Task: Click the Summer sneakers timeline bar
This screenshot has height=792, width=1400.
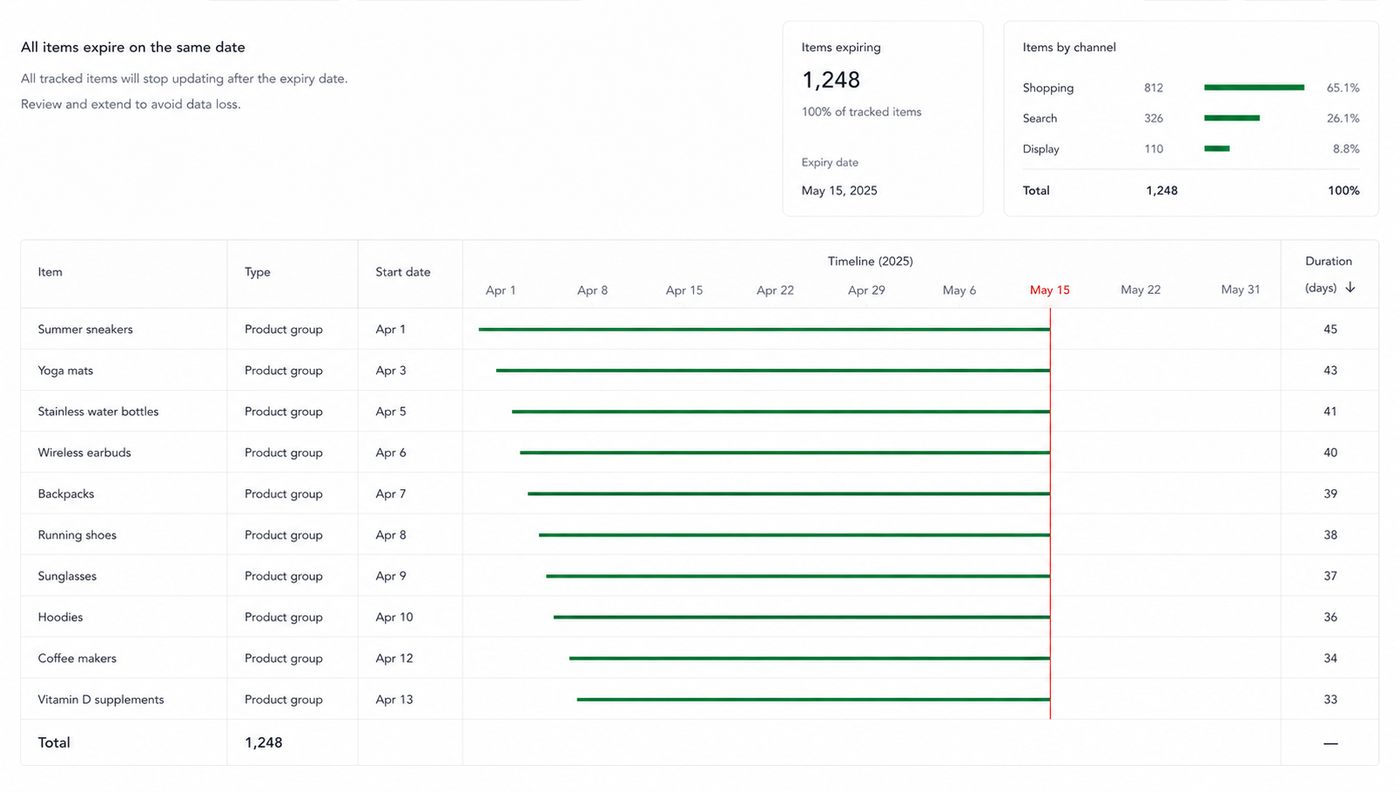Action: coord(764,329)
